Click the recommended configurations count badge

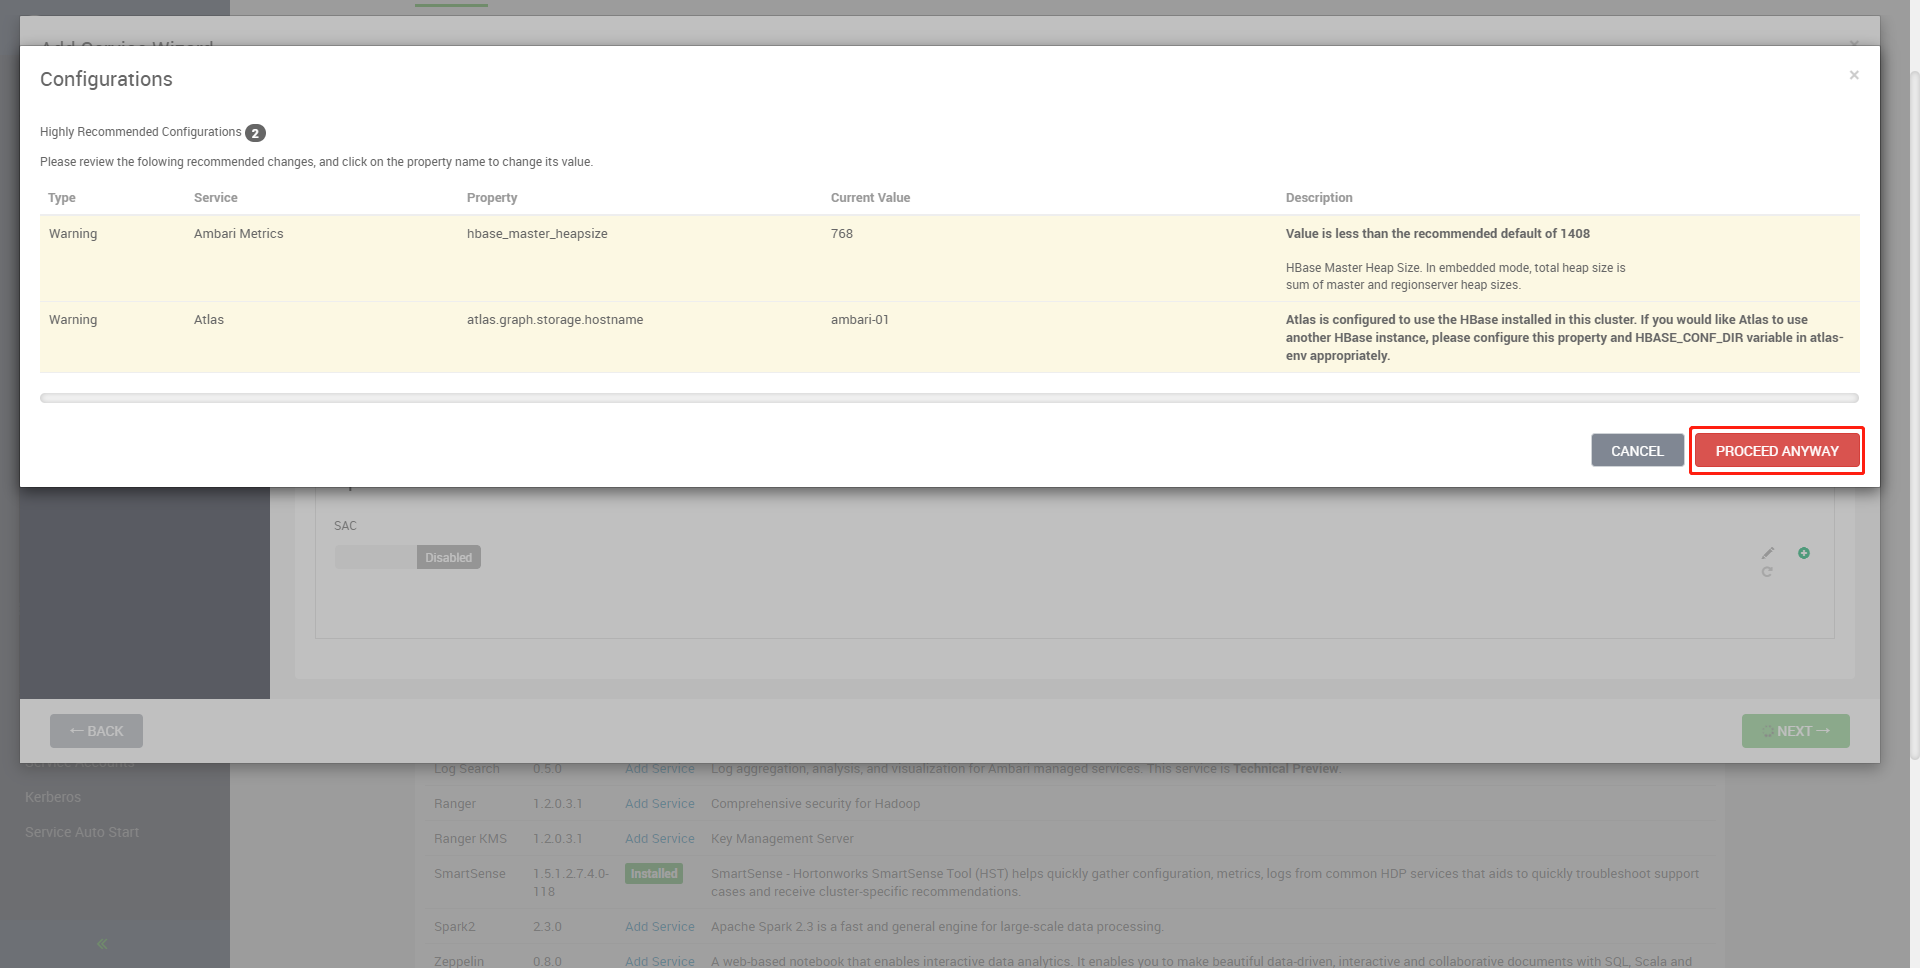click(x=255, y=133)
